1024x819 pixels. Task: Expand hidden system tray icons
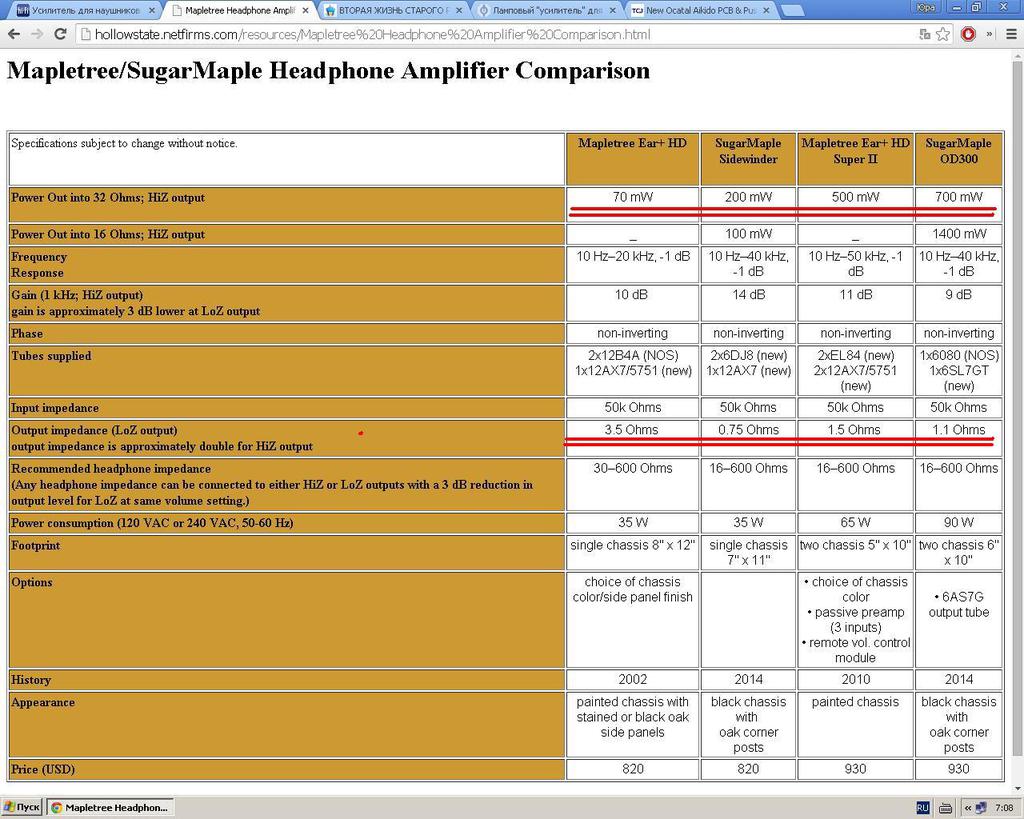point(967,808)
